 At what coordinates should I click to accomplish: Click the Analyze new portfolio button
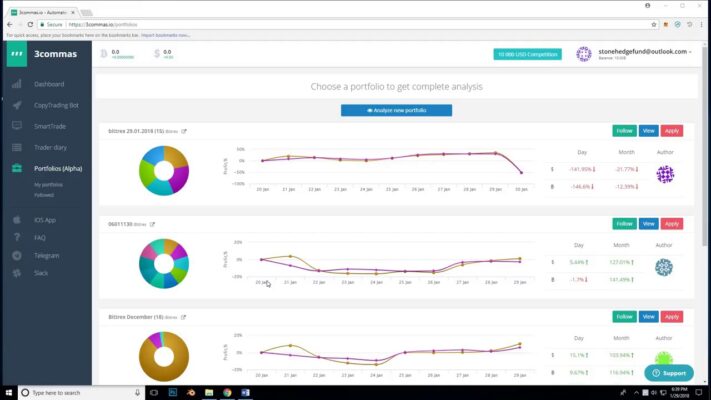(396, 110)
